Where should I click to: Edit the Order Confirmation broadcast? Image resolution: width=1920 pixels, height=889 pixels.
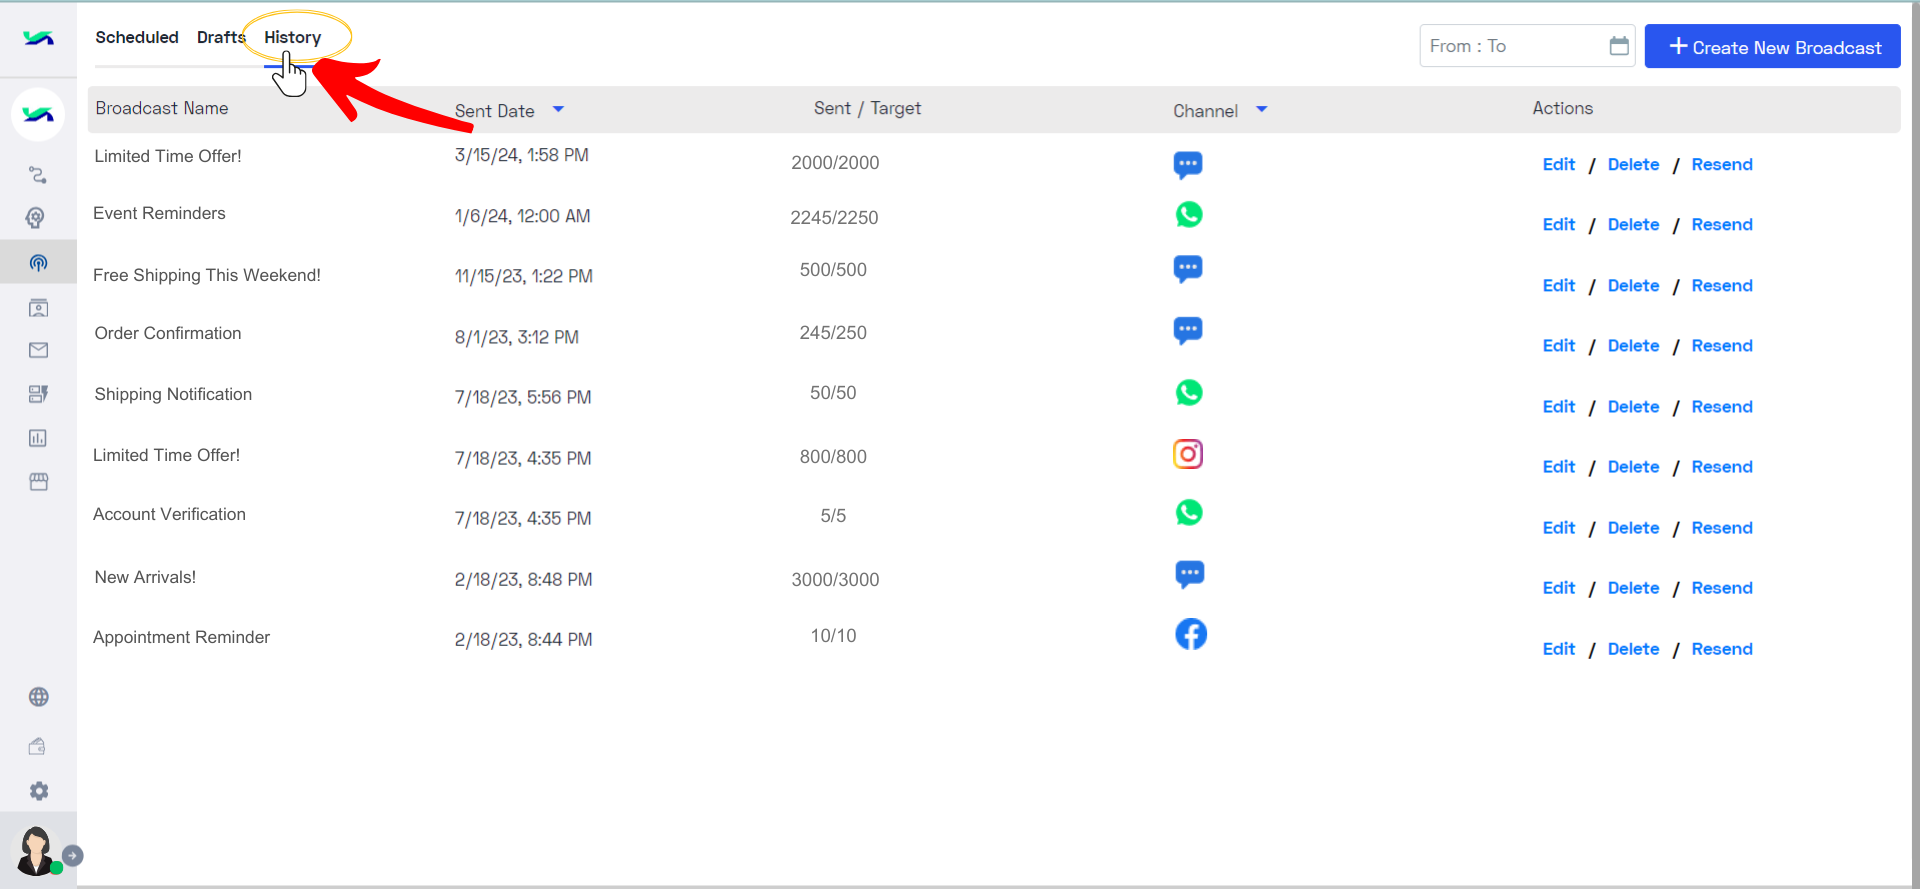pyautogui.click(x=1558, y=345)
